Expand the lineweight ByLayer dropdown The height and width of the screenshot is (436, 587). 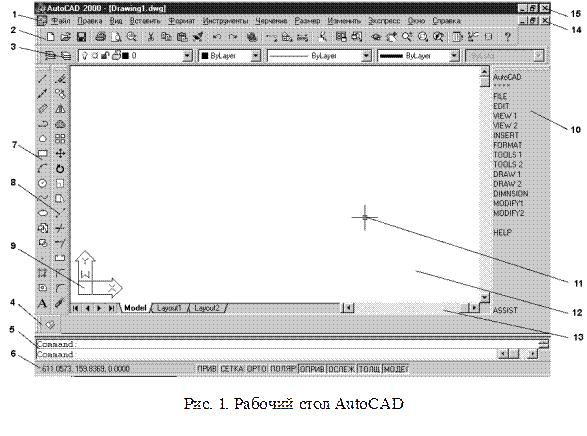coord(454,56)
